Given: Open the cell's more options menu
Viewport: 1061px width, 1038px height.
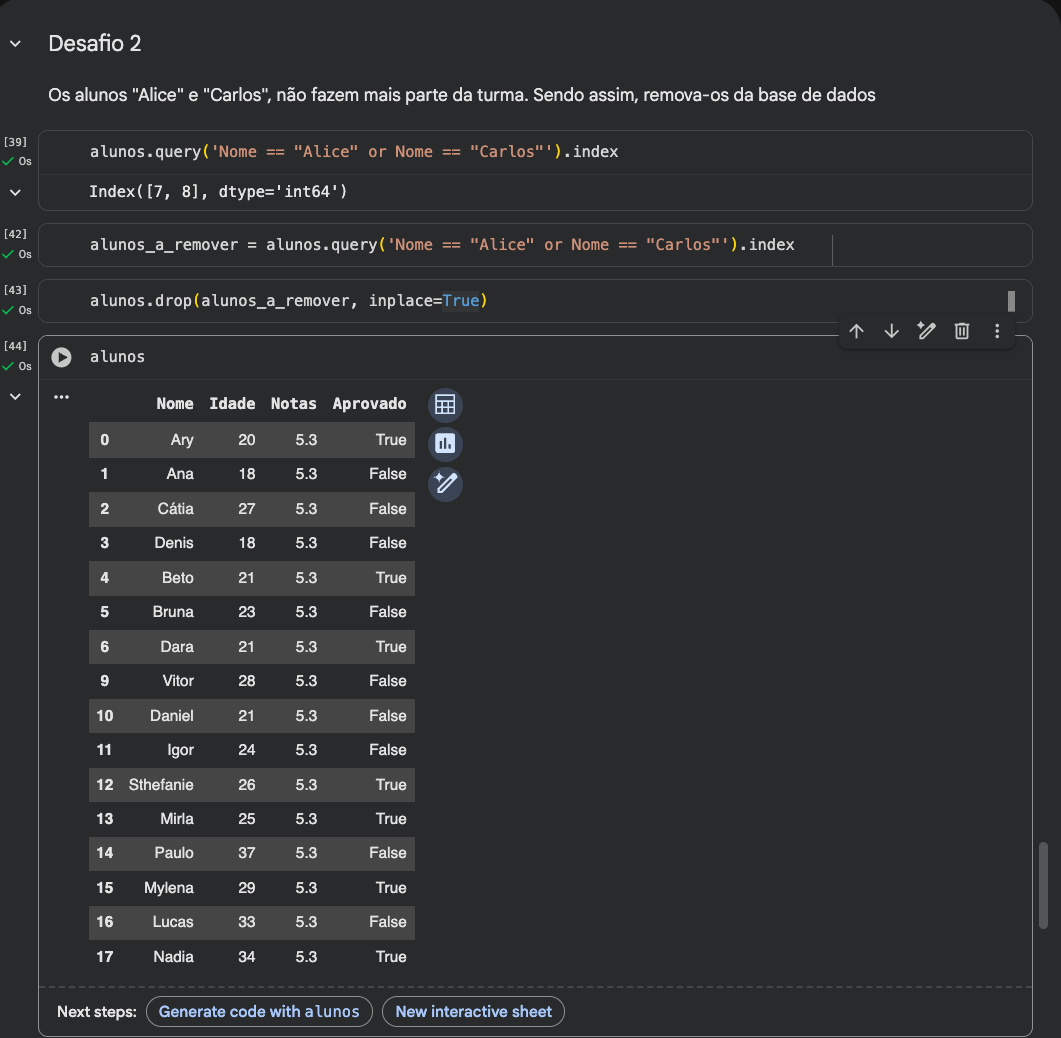Looking at the screenshot, I should point(997,331).
